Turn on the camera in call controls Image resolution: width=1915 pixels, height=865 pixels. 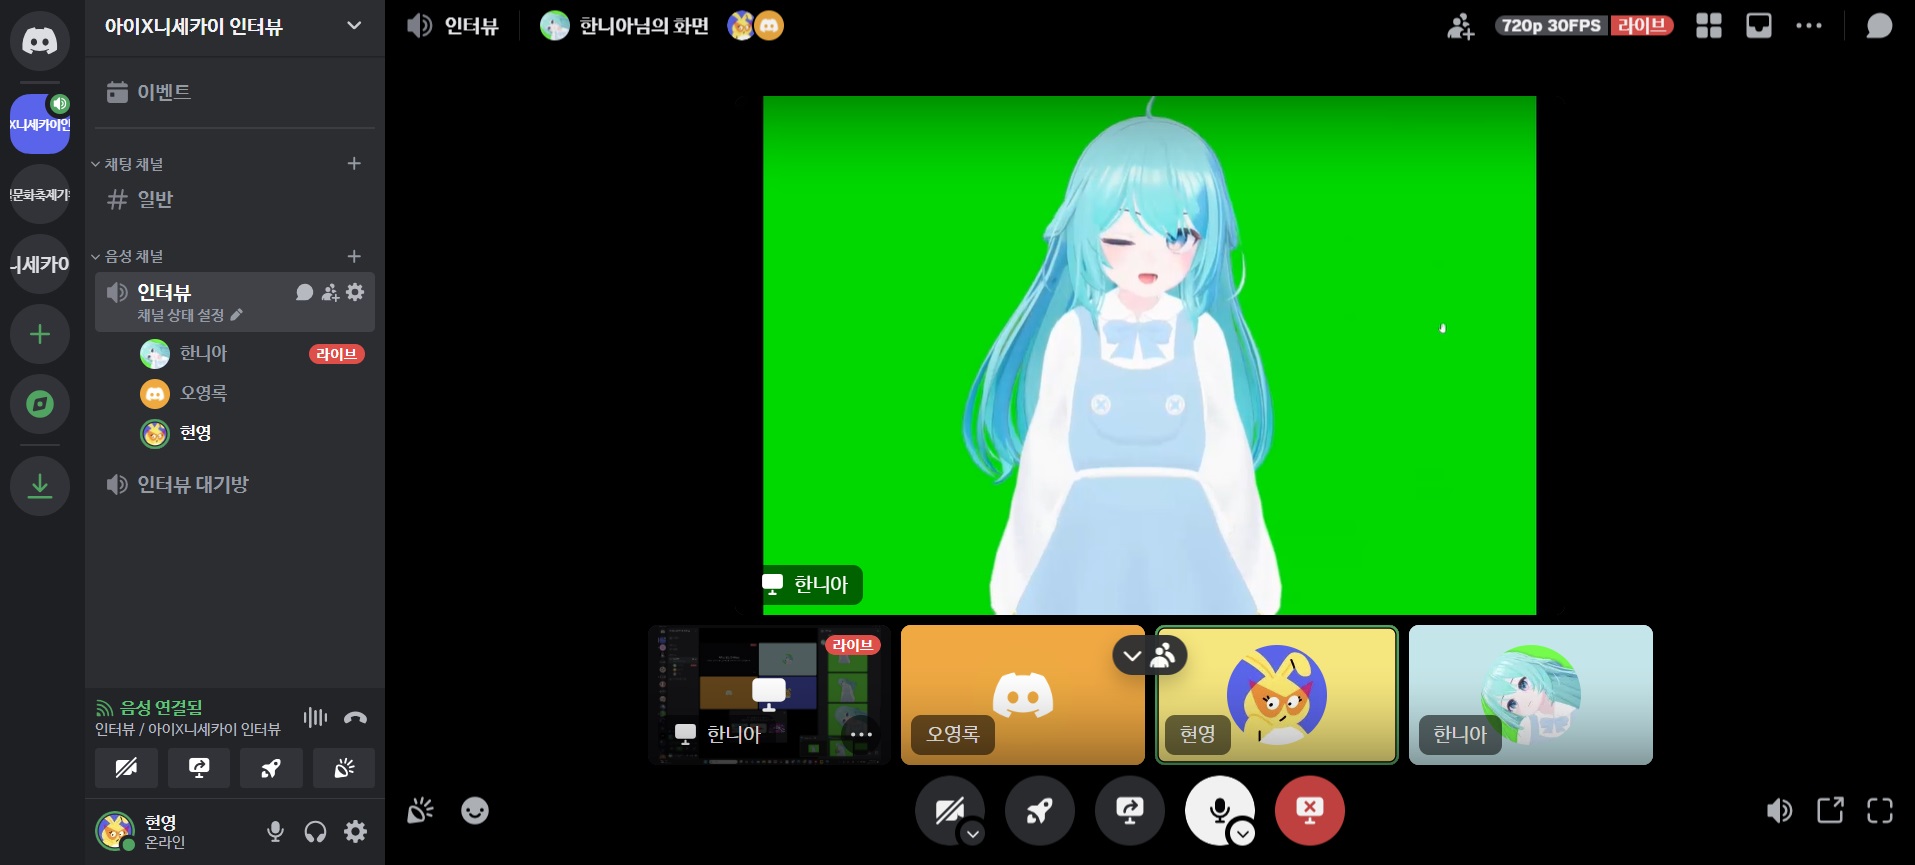tap(946, 808)
